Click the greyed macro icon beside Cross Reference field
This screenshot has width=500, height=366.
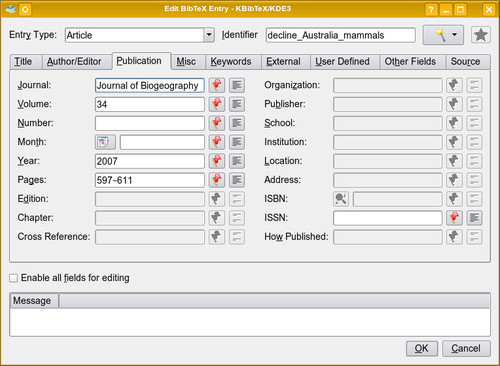[x=217, y=237]
